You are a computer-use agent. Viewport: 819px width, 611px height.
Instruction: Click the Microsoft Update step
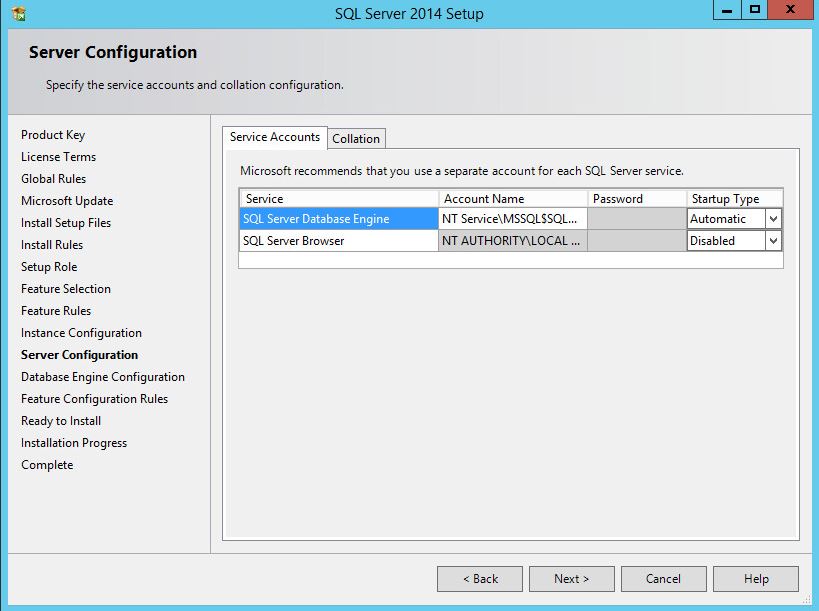tap(67, 201)
